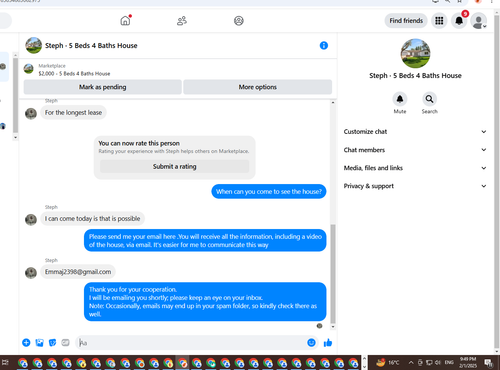The image size is (500, 370).
Task: Expand Customize chat section
Action: (x=415, y=132)
